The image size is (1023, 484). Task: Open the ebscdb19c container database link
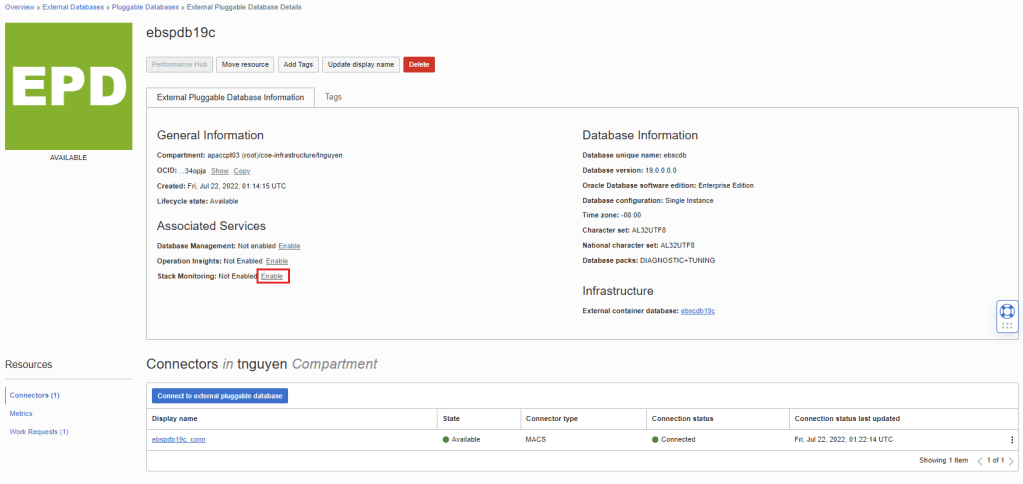click(x=697, y=311)
